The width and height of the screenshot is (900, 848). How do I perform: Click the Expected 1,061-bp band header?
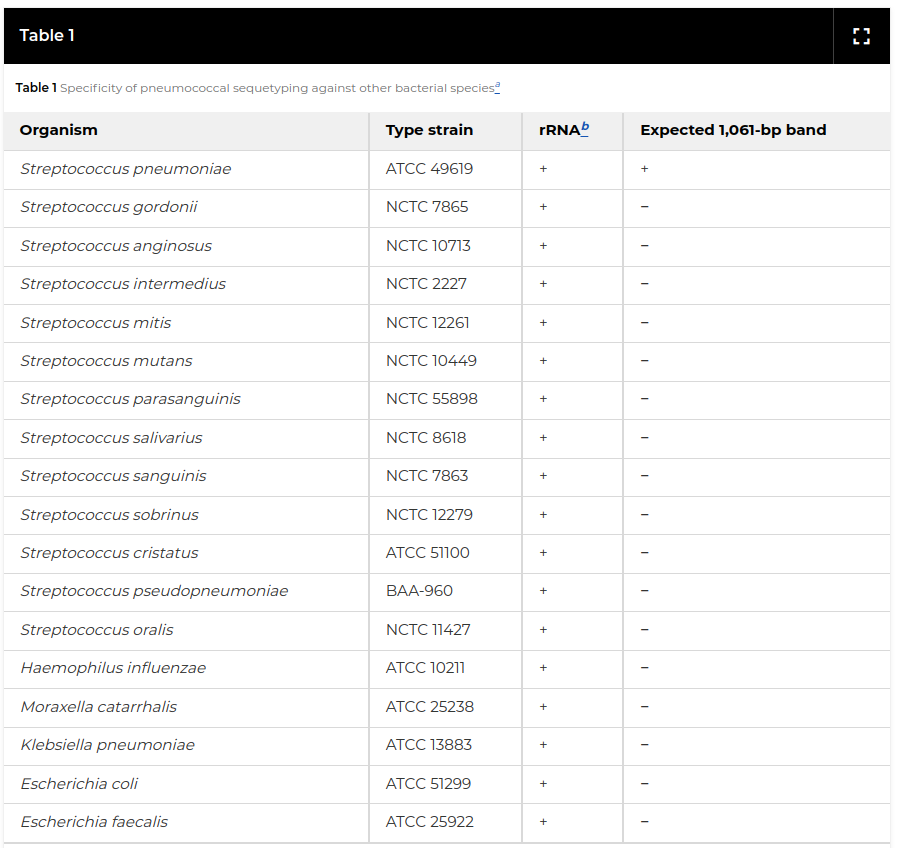733,130
